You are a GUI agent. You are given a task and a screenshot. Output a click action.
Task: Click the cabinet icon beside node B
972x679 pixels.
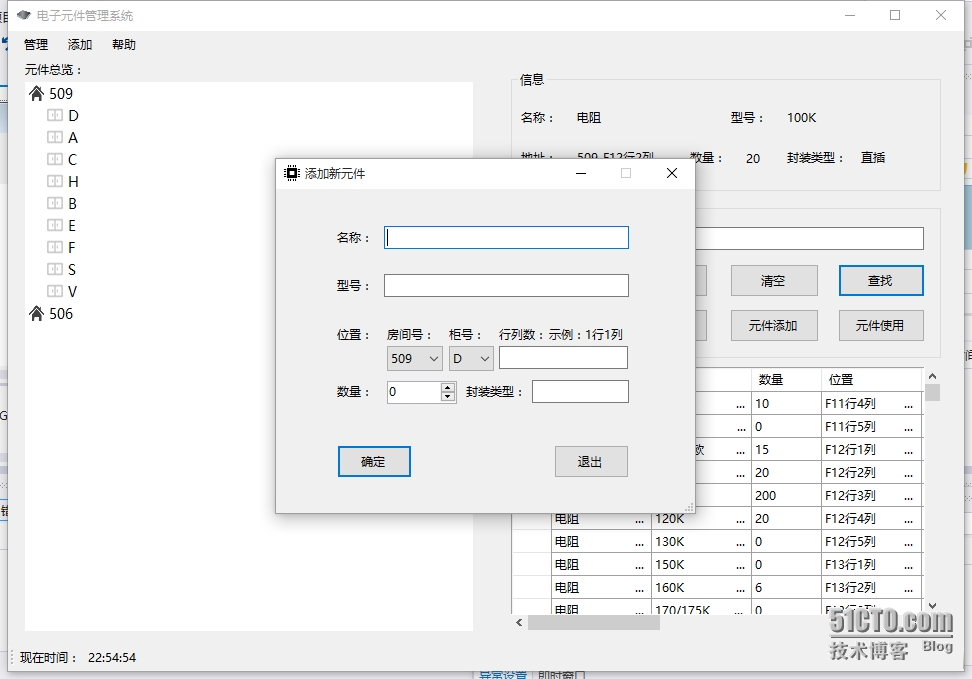coord(55,203)
